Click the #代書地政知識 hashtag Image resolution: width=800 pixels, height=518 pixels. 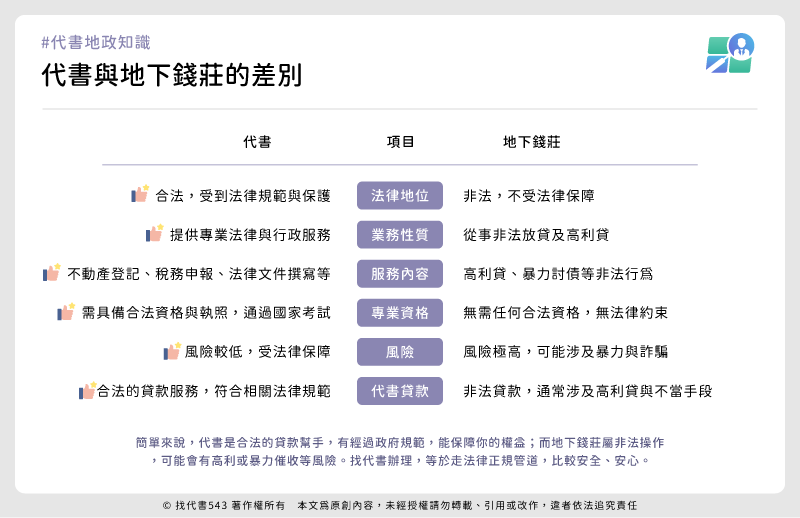pyautogui.click(x=96, y=42)
